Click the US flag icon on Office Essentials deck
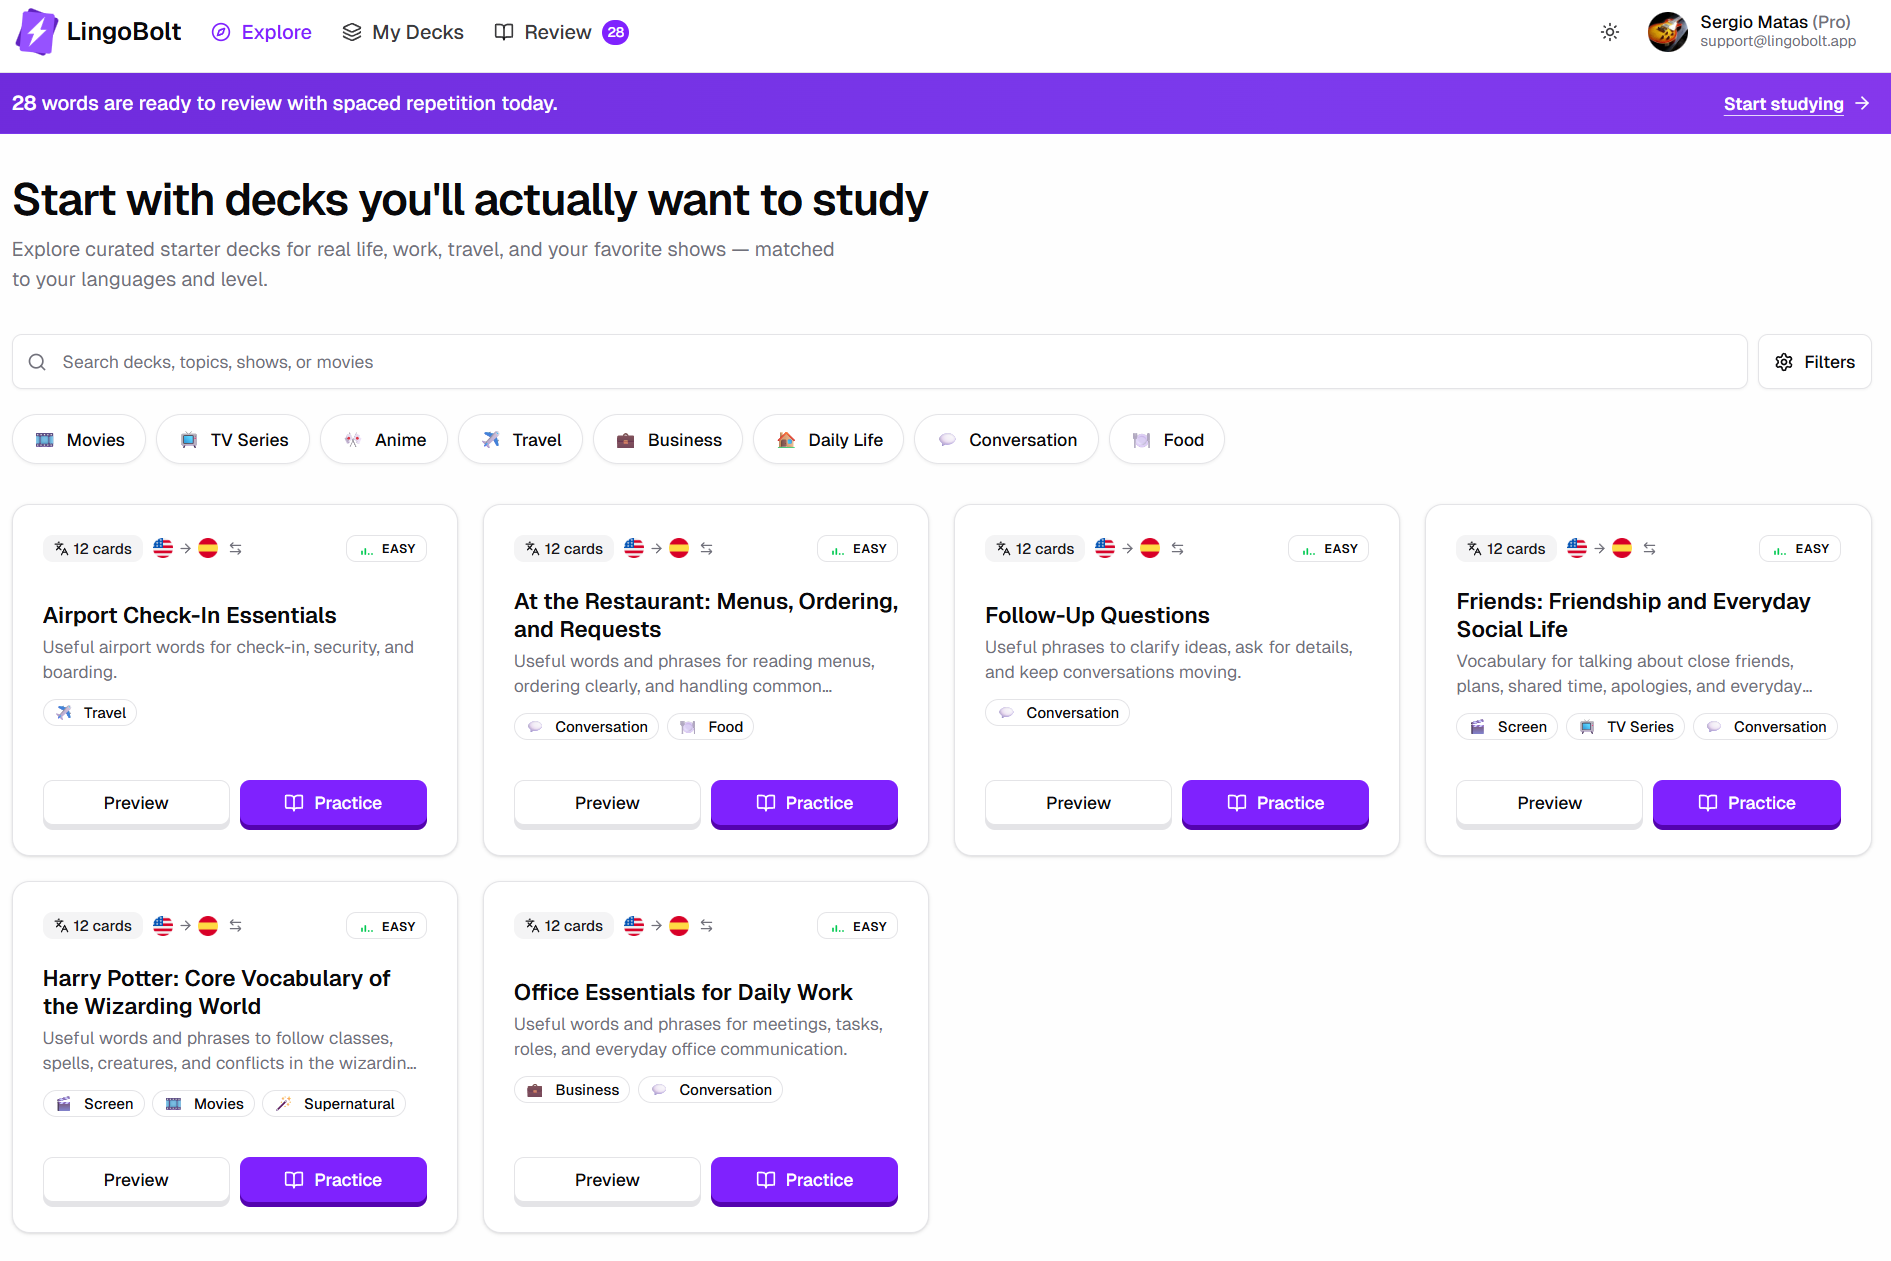 [x=633, y=926]
